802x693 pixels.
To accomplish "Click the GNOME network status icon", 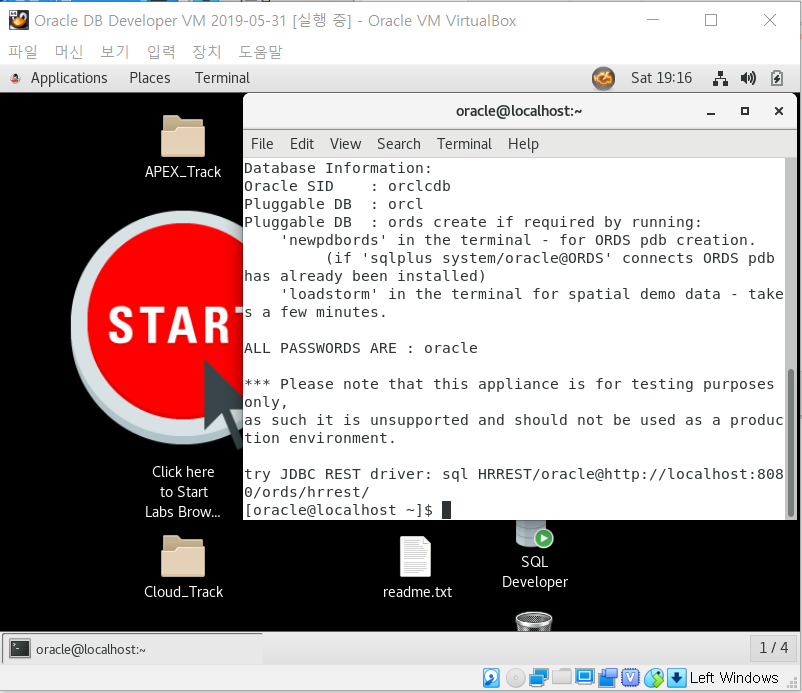I will click(x=720, y=78).
